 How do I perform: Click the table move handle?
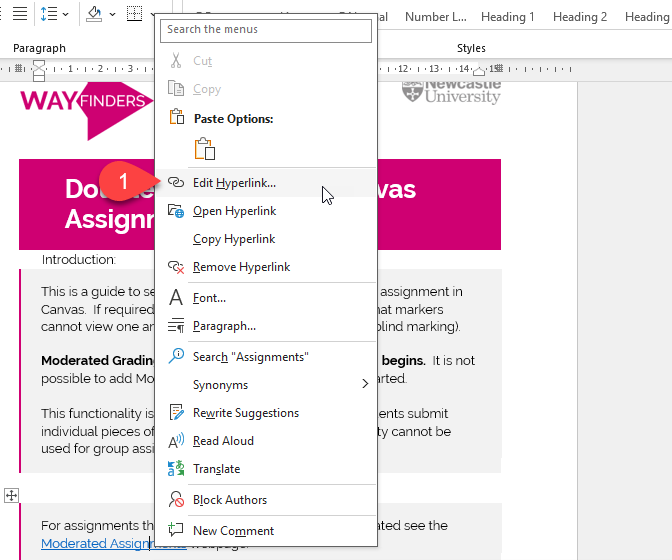click(11, 495)
